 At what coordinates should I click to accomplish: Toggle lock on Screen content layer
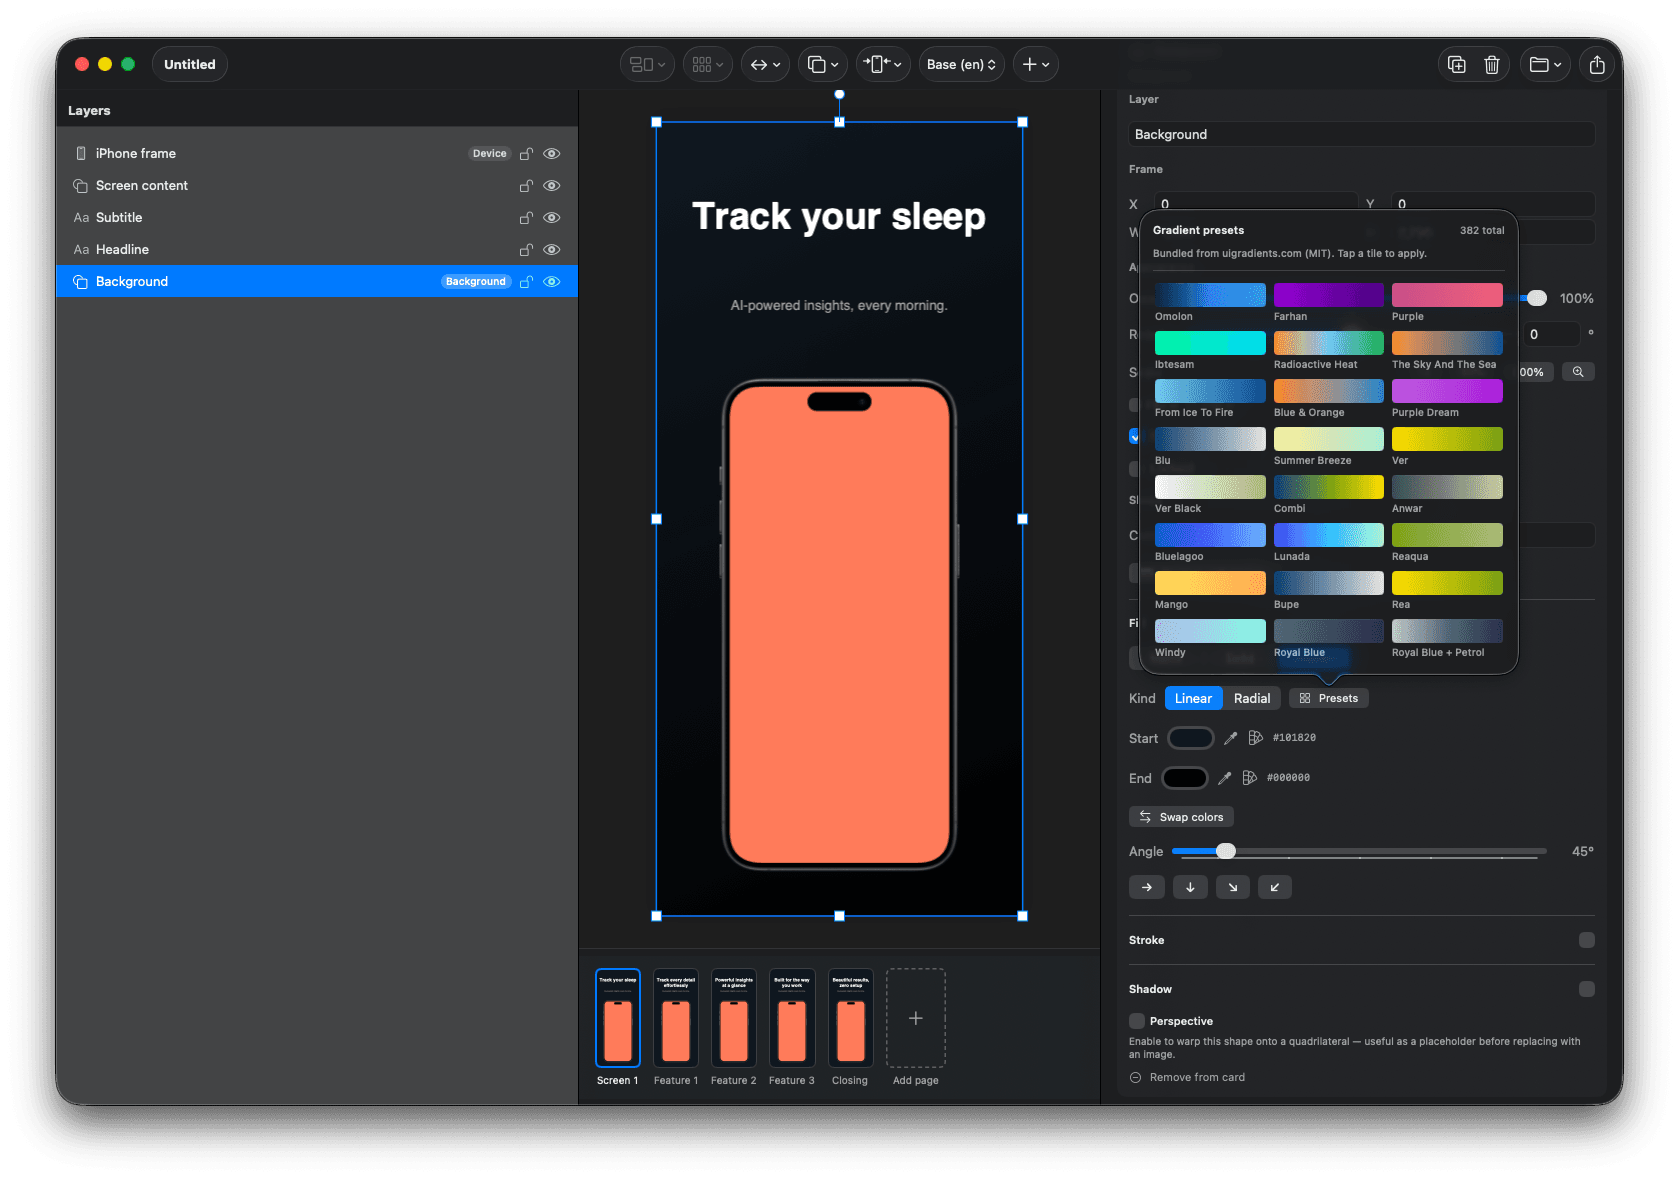pyautogui.click(x=526, y=186)
